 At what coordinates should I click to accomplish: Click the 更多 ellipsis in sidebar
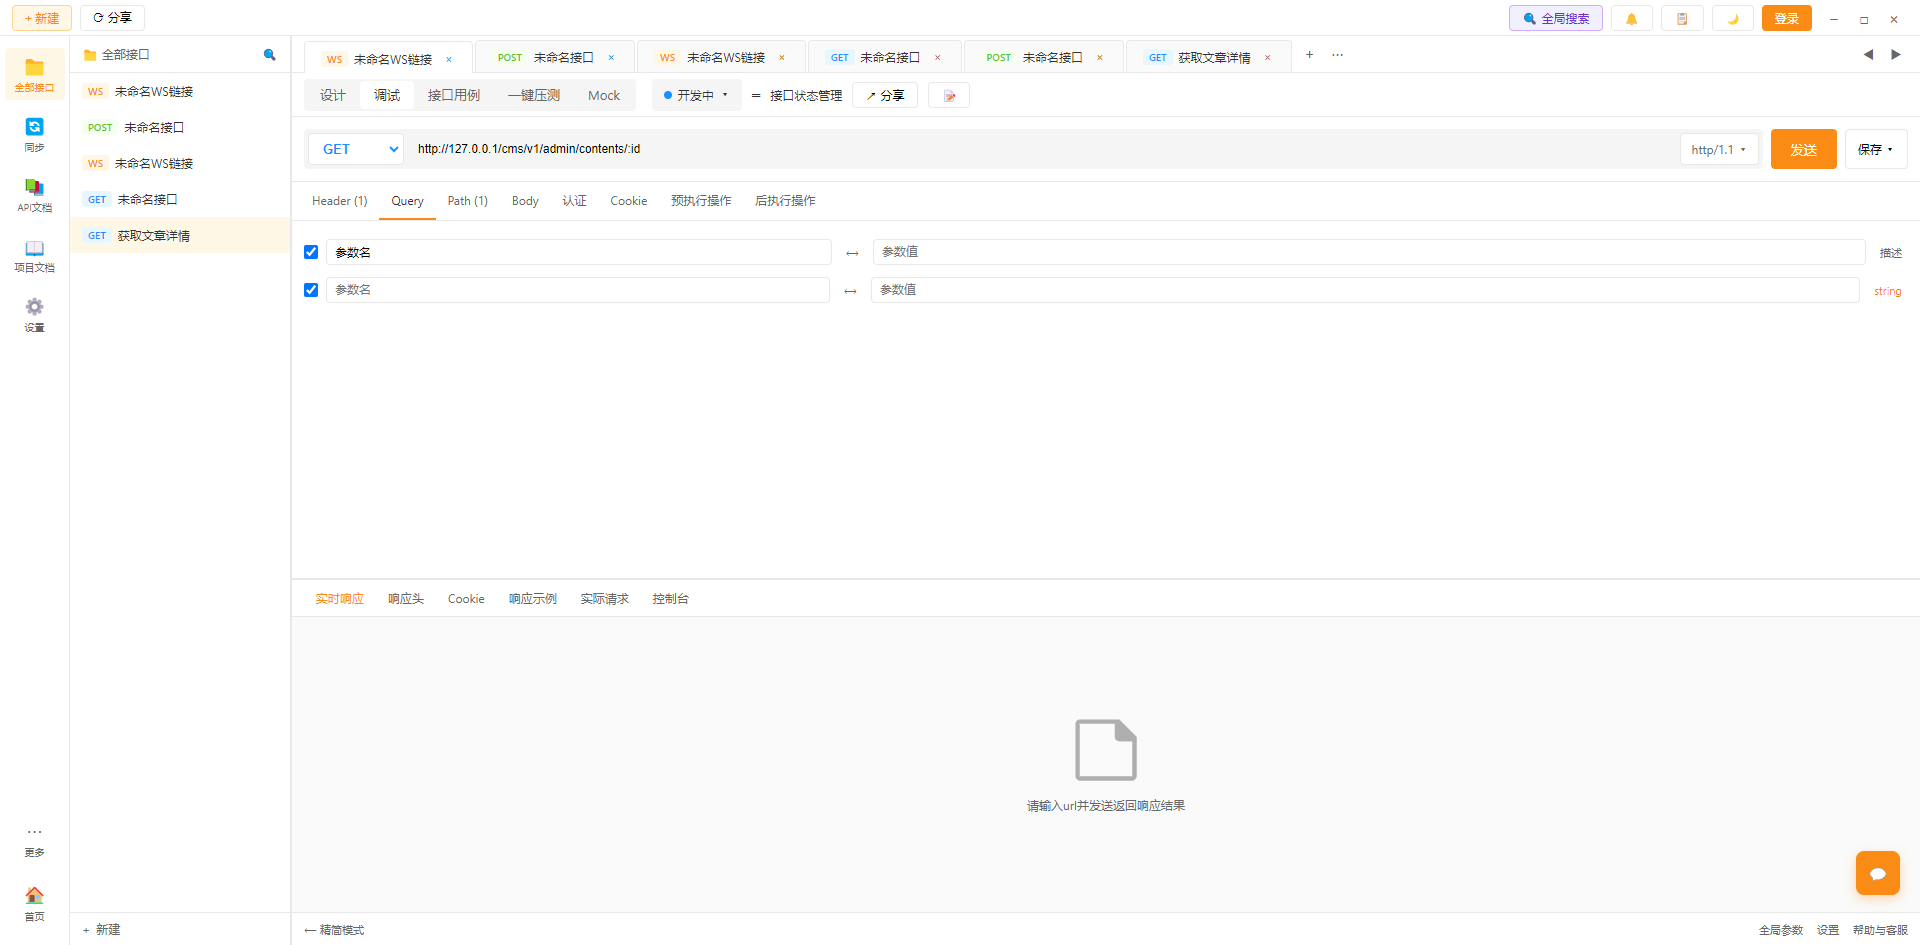(35, 841)
